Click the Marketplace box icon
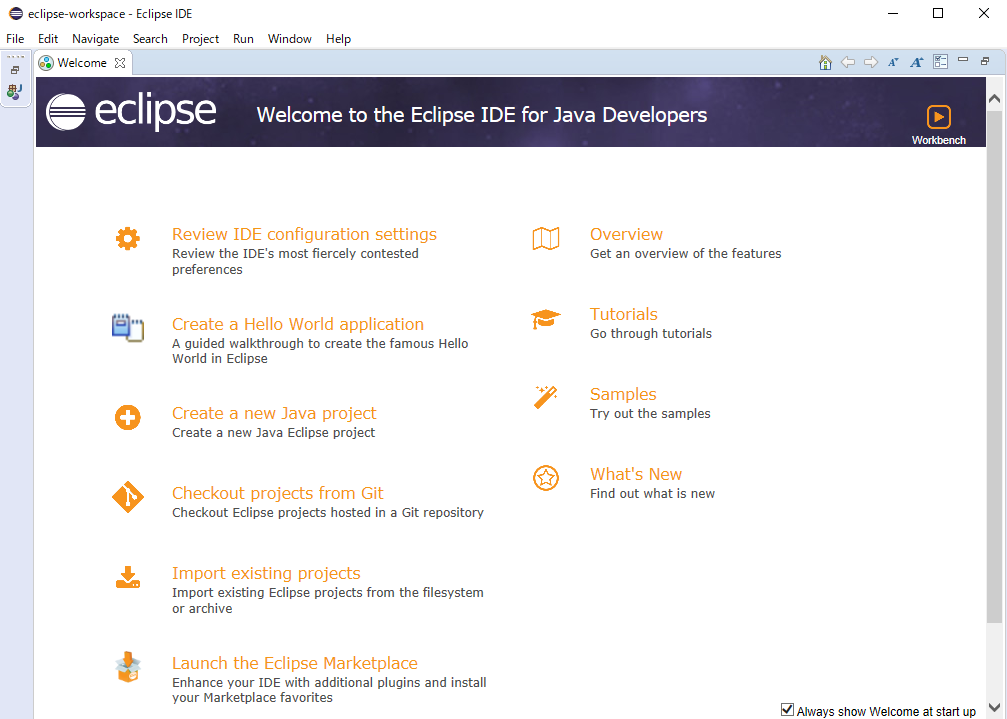This screenshot has width=1007, height=719. click(128, 667)
